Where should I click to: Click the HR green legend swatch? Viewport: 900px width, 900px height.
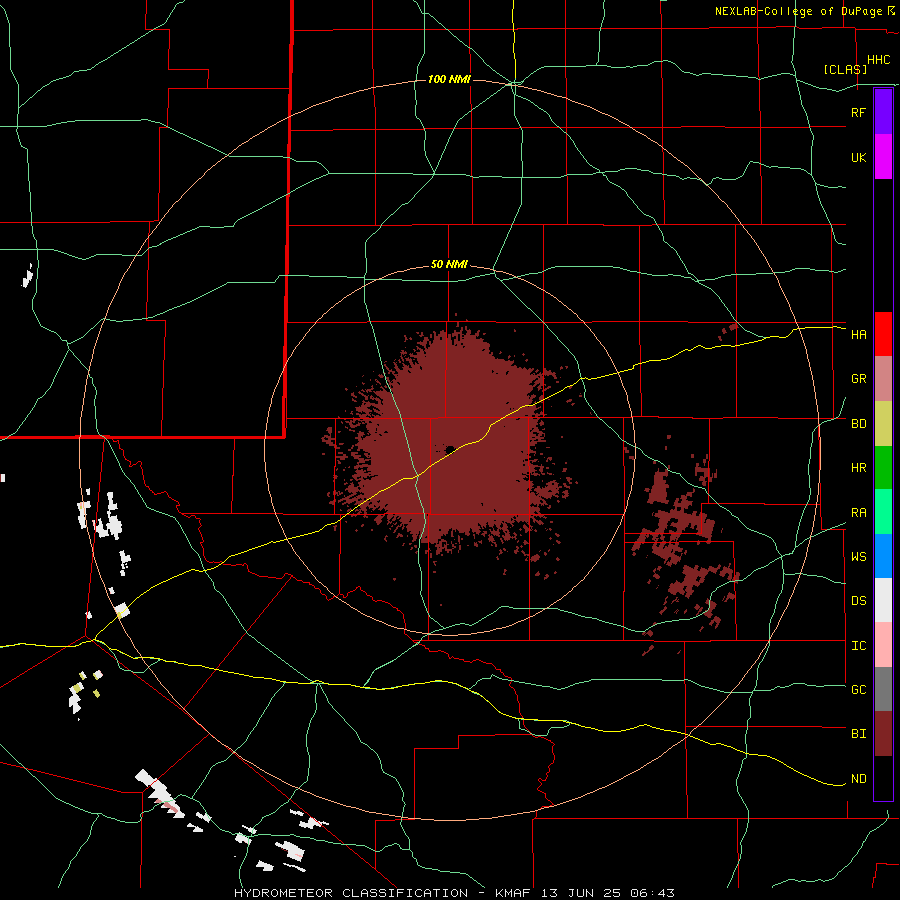[x=883, y=468]
